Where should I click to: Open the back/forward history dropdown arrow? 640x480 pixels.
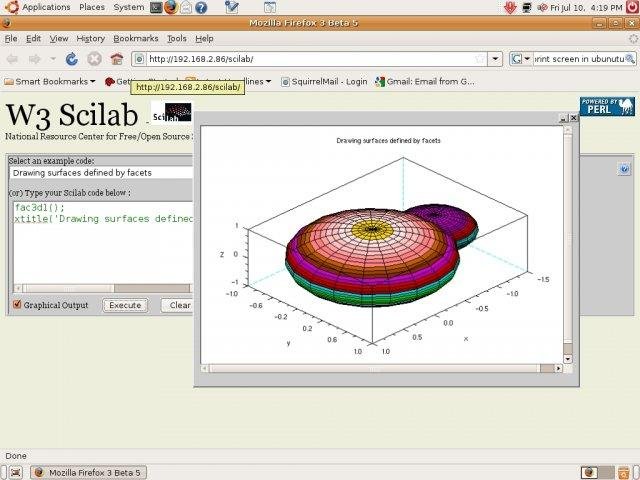pyautogui.click(x=53, y=59)
